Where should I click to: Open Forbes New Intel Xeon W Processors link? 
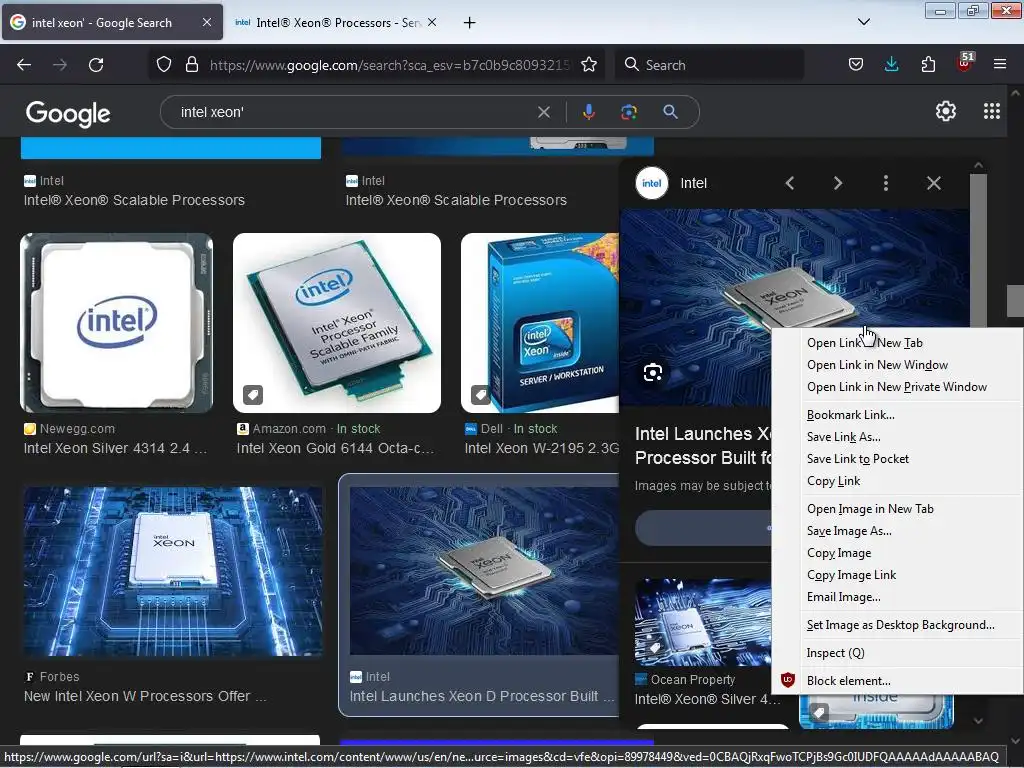[145, 697]
